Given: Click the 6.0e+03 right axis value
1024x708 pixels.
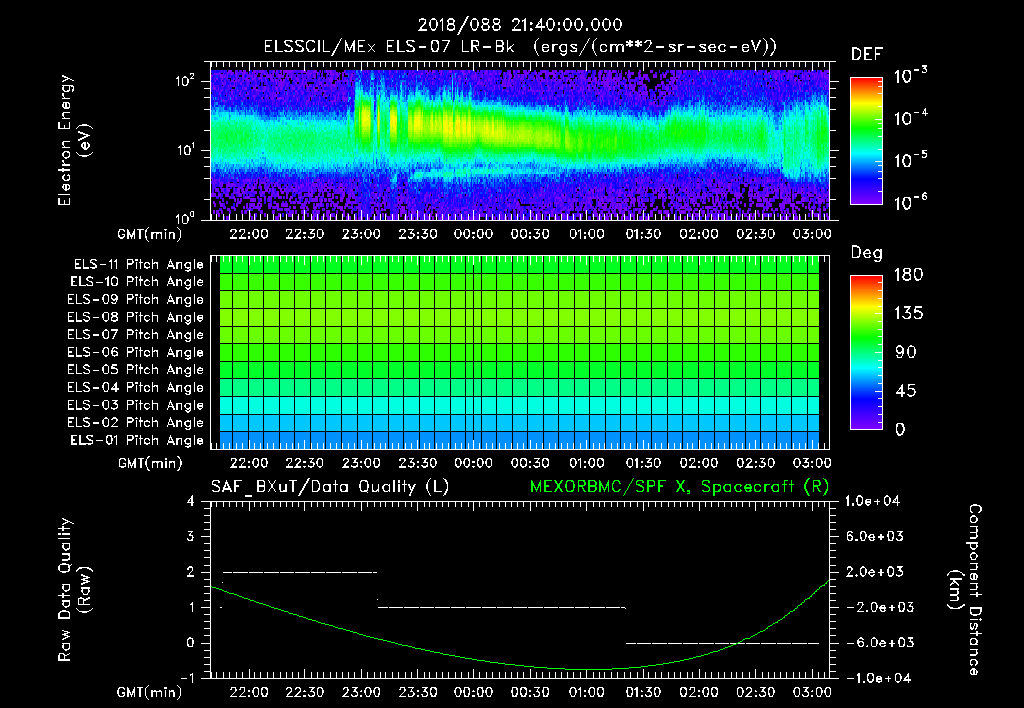Looking at the screenshot, I should (x=874, y=537).
